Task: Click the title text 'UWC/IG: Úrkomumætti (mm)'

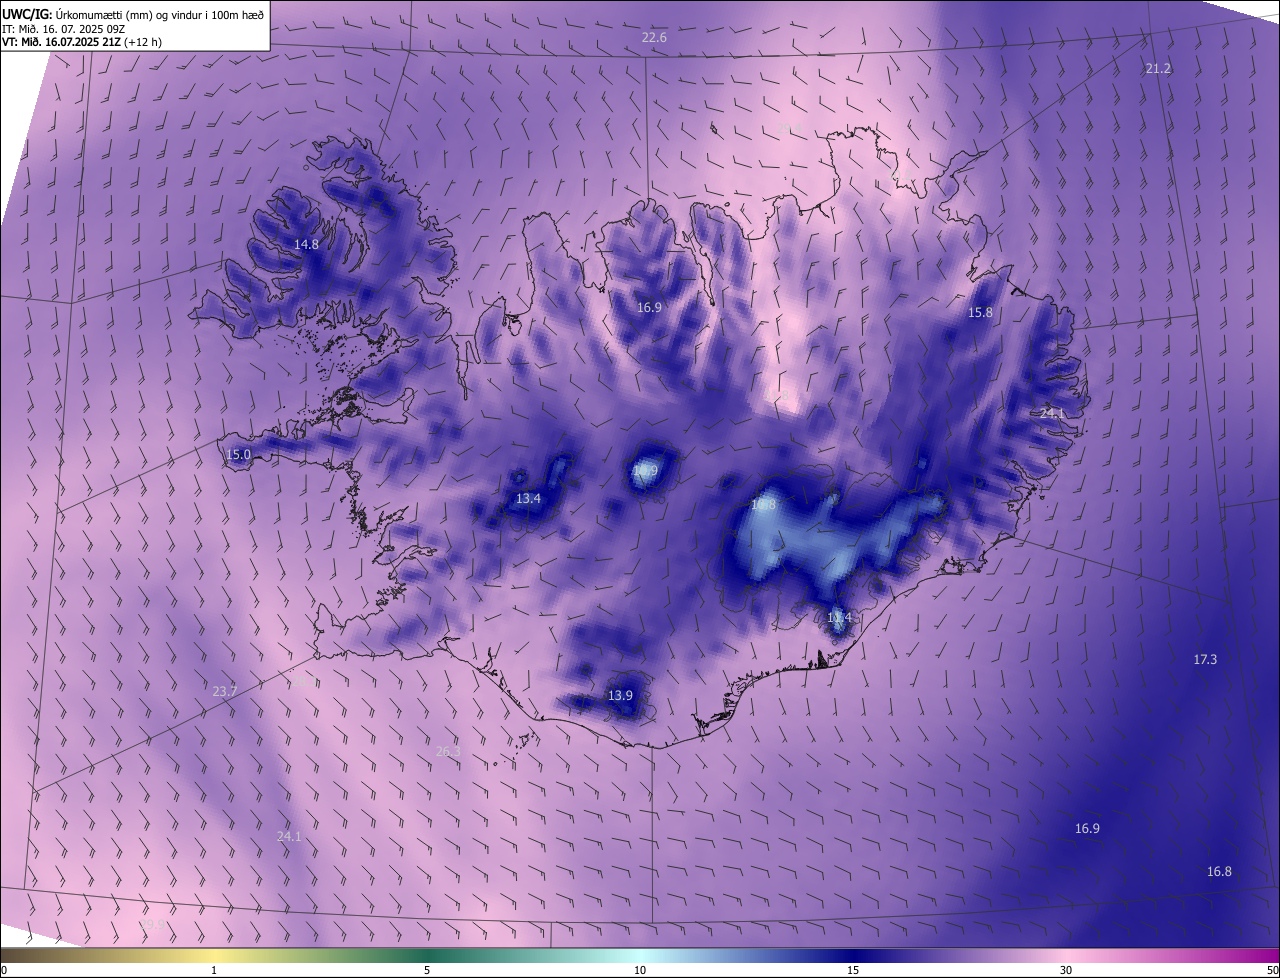Action: click(79, 14)
